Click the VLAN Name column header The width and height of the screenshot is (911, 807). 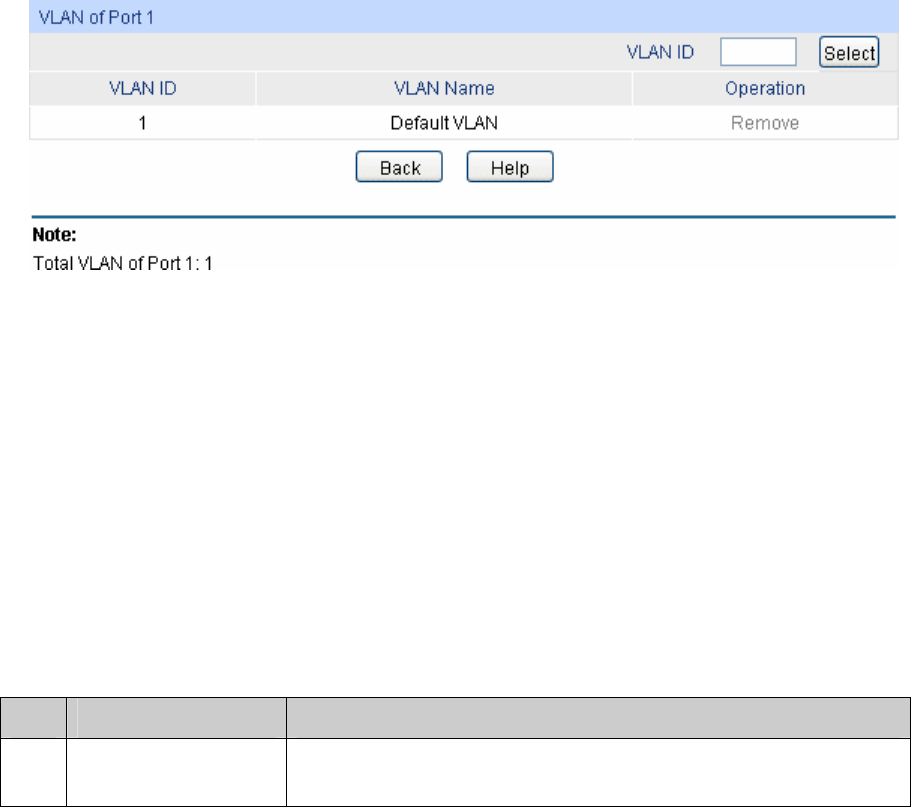click(x=444, y=88)
